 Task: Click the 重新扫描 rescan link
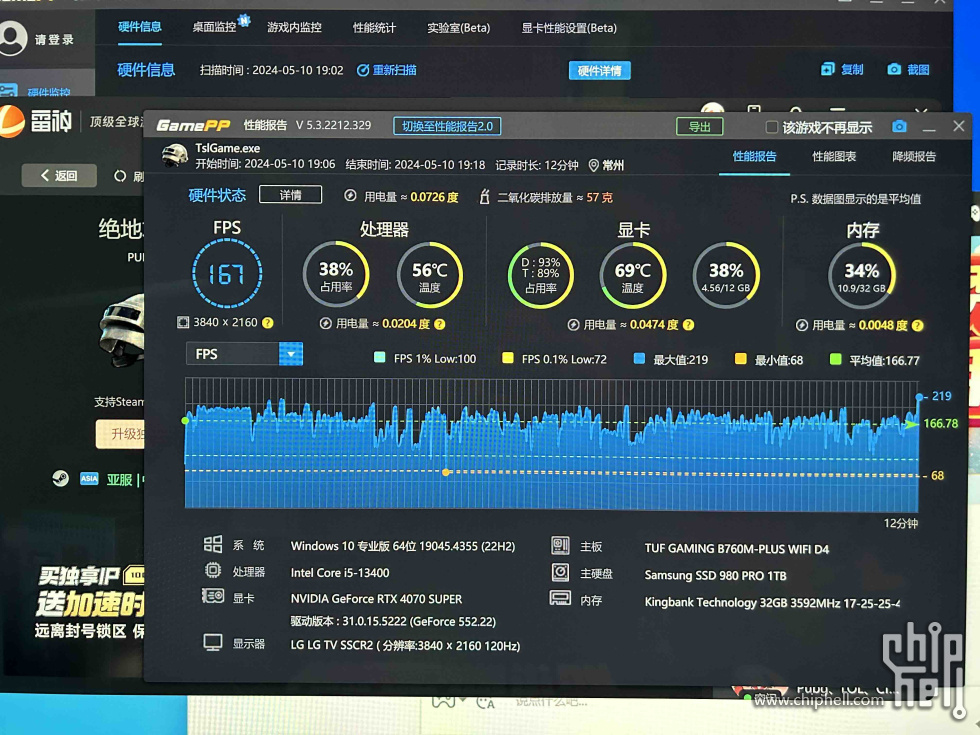(387, 70)
